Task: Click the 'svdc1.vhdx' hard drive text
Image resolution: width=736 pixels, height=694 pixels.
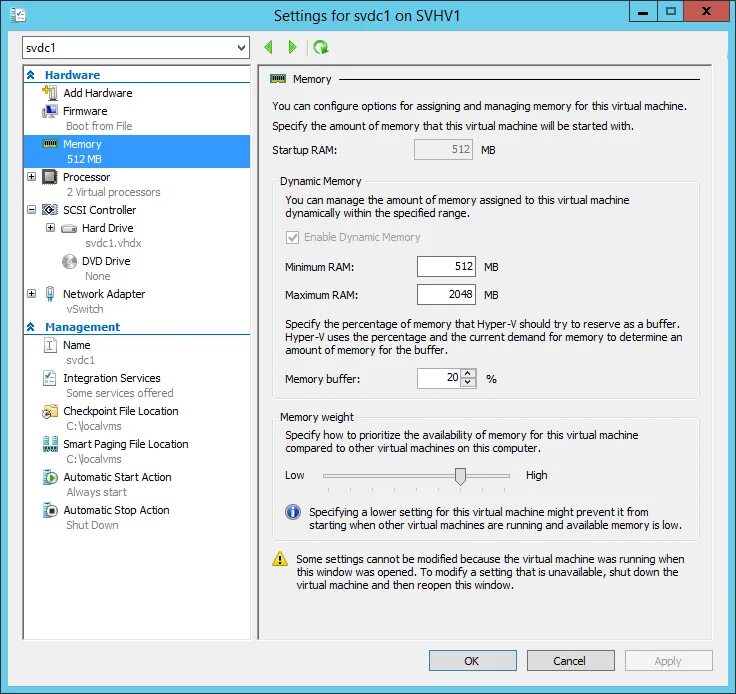Action: (113, 243)
